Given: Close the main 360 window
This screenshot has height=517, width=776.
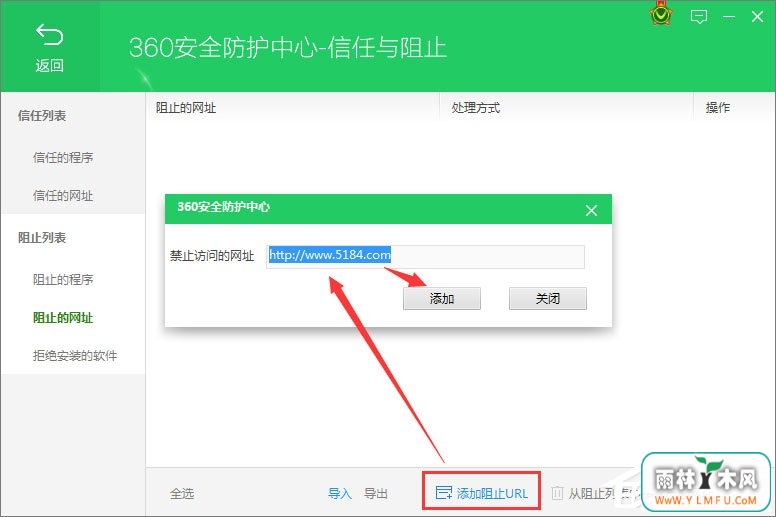Looking at the screenshot, I should coord(757,17).
